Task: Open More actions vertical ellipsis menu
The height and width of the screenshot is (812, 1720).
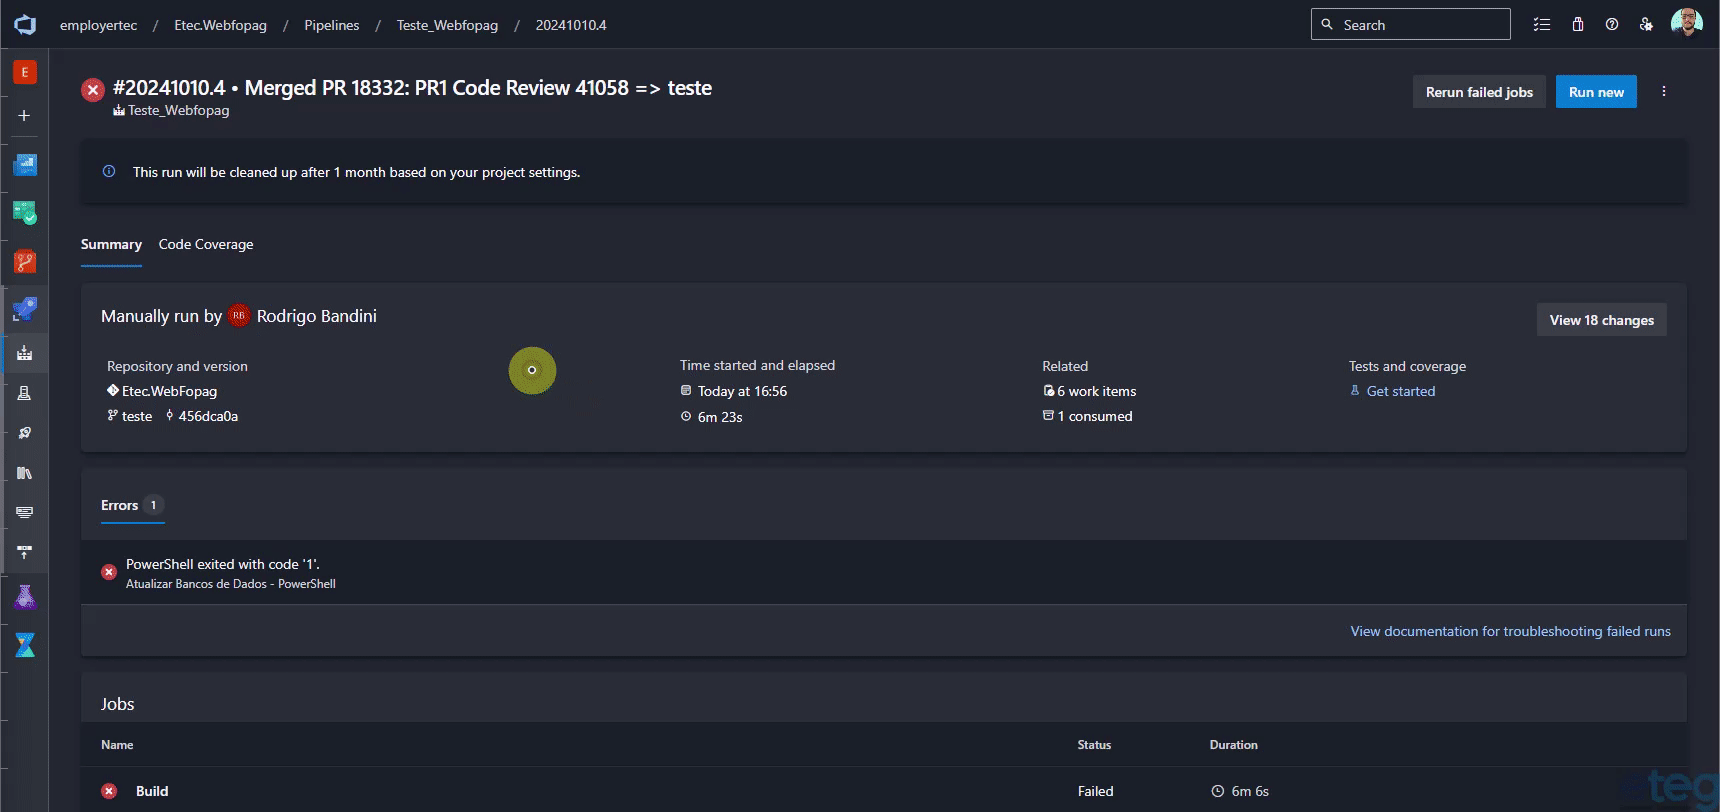Action: click(1664, 91)
